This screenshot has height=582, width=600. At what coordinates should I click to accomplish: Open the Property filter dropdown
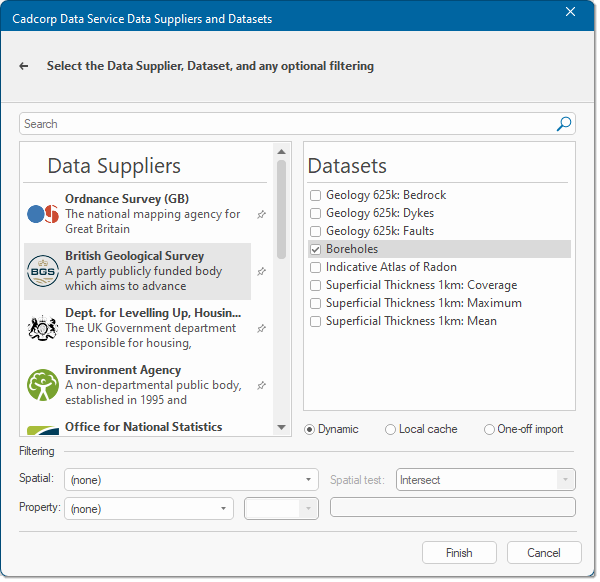pos(149,509)
